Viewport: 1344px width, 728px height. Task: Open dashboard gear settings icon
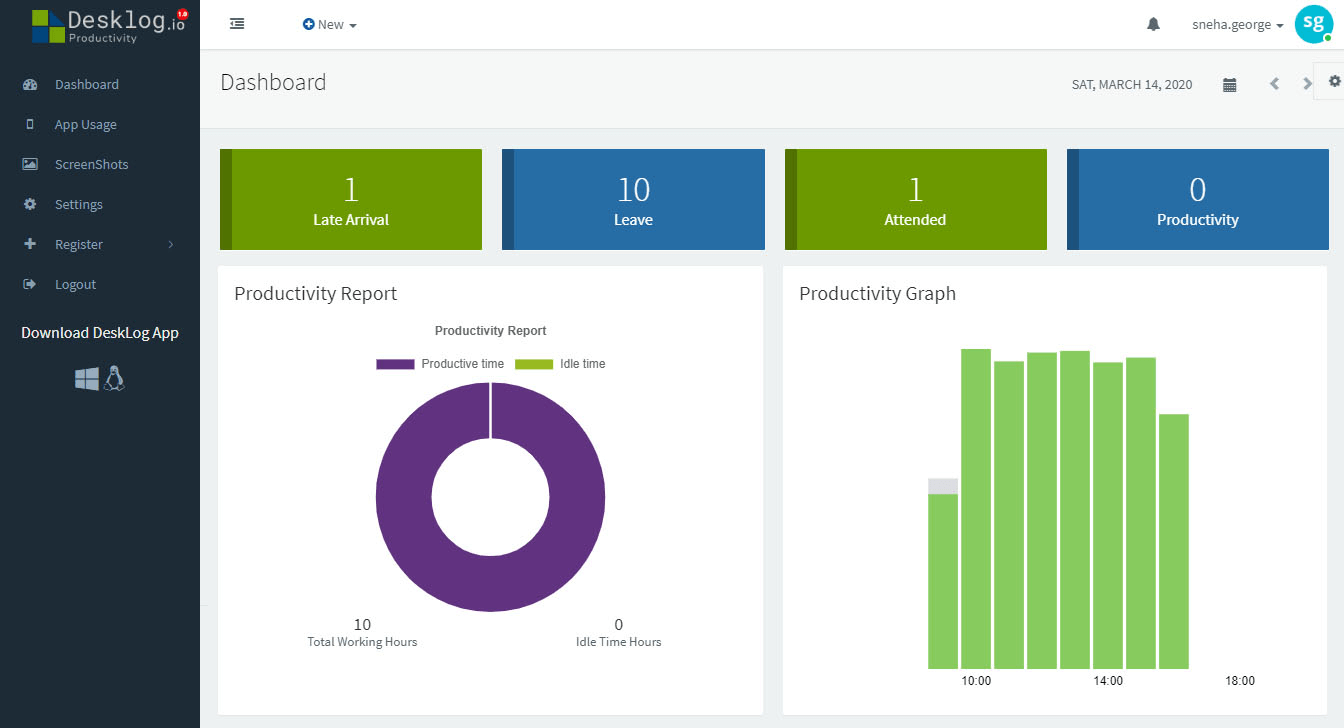click(1334, 82)
